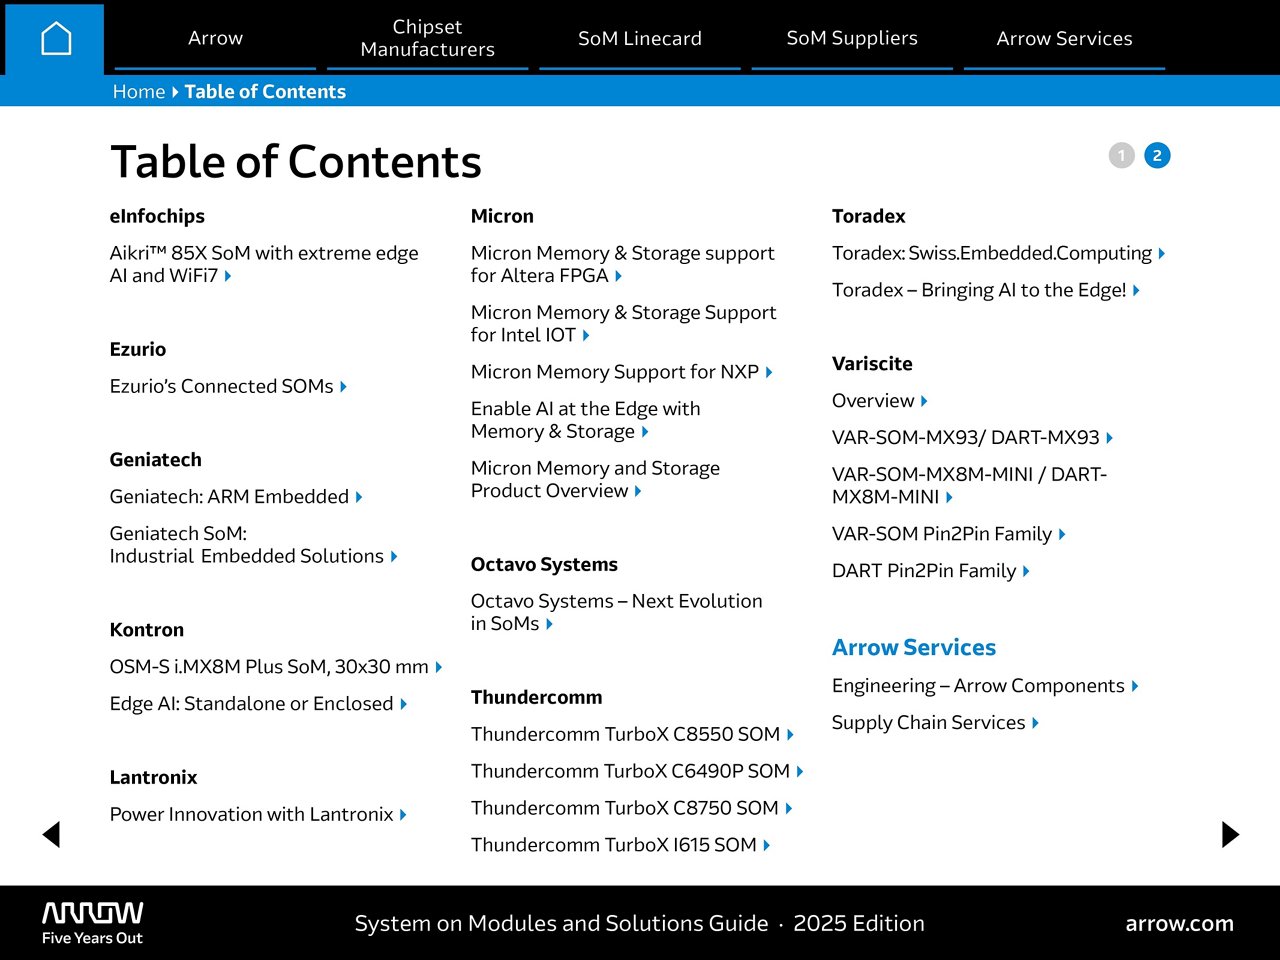
Task: Open Engineering – Arrow Components
Action: point(985,685)
